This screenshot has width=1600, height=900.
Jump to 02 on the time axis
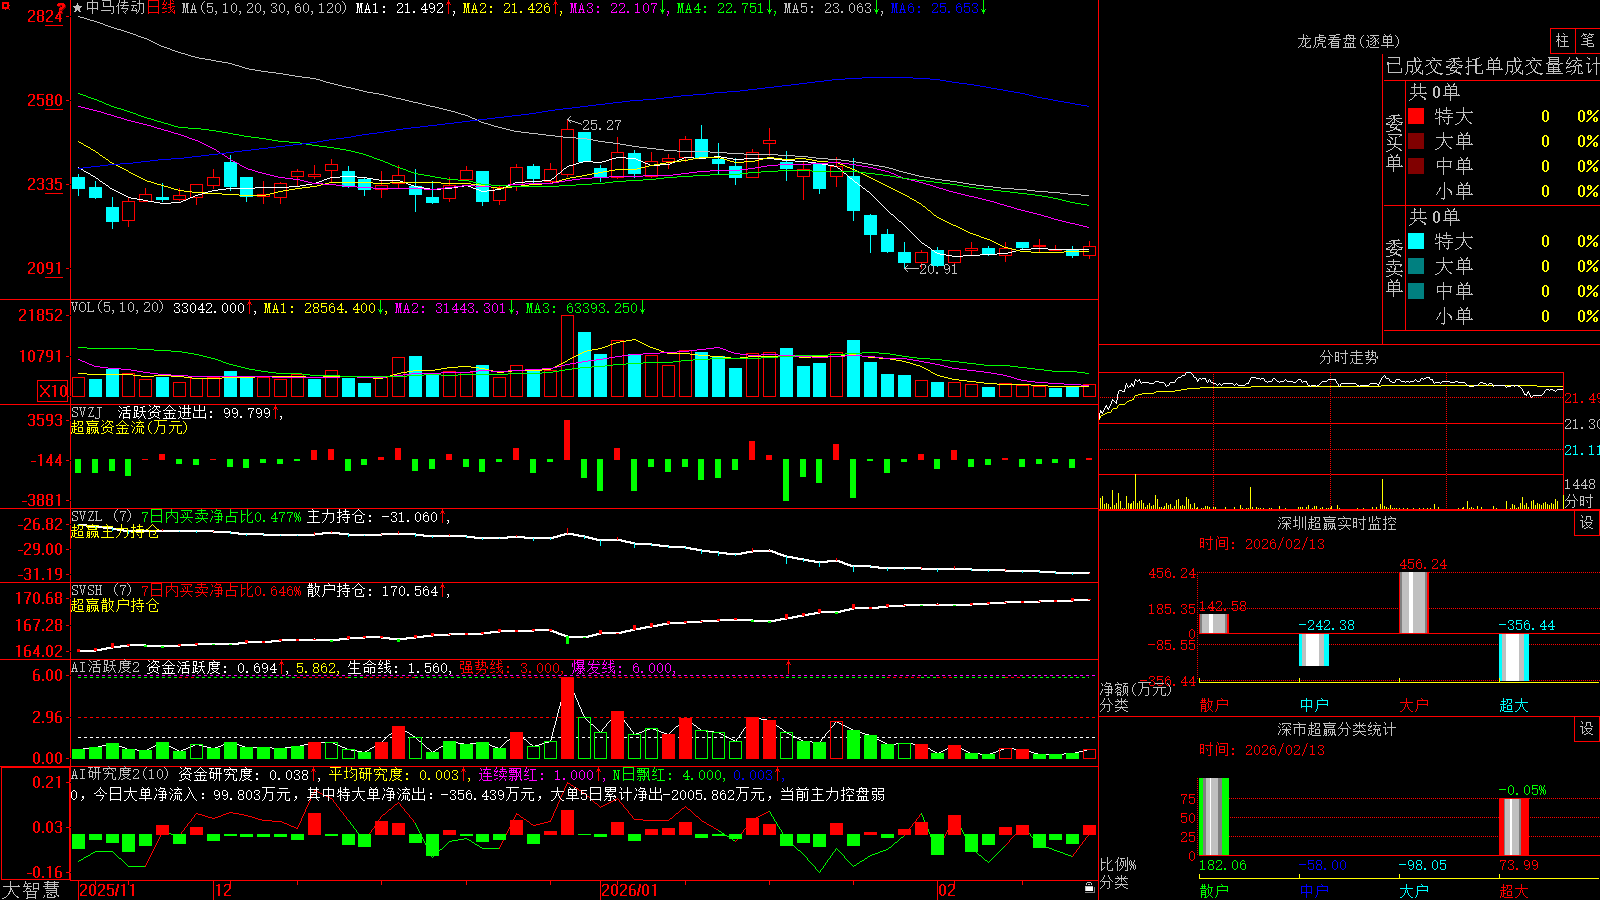[x=947, y=890]
